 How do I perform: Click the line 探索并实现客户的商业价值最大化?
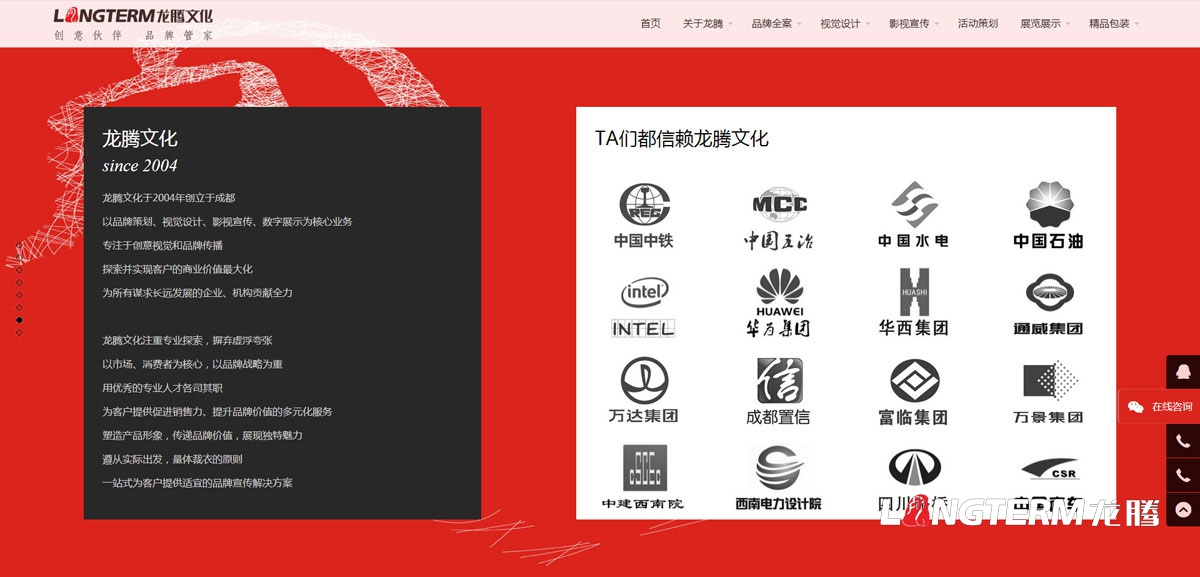click(x=177, y=269)
